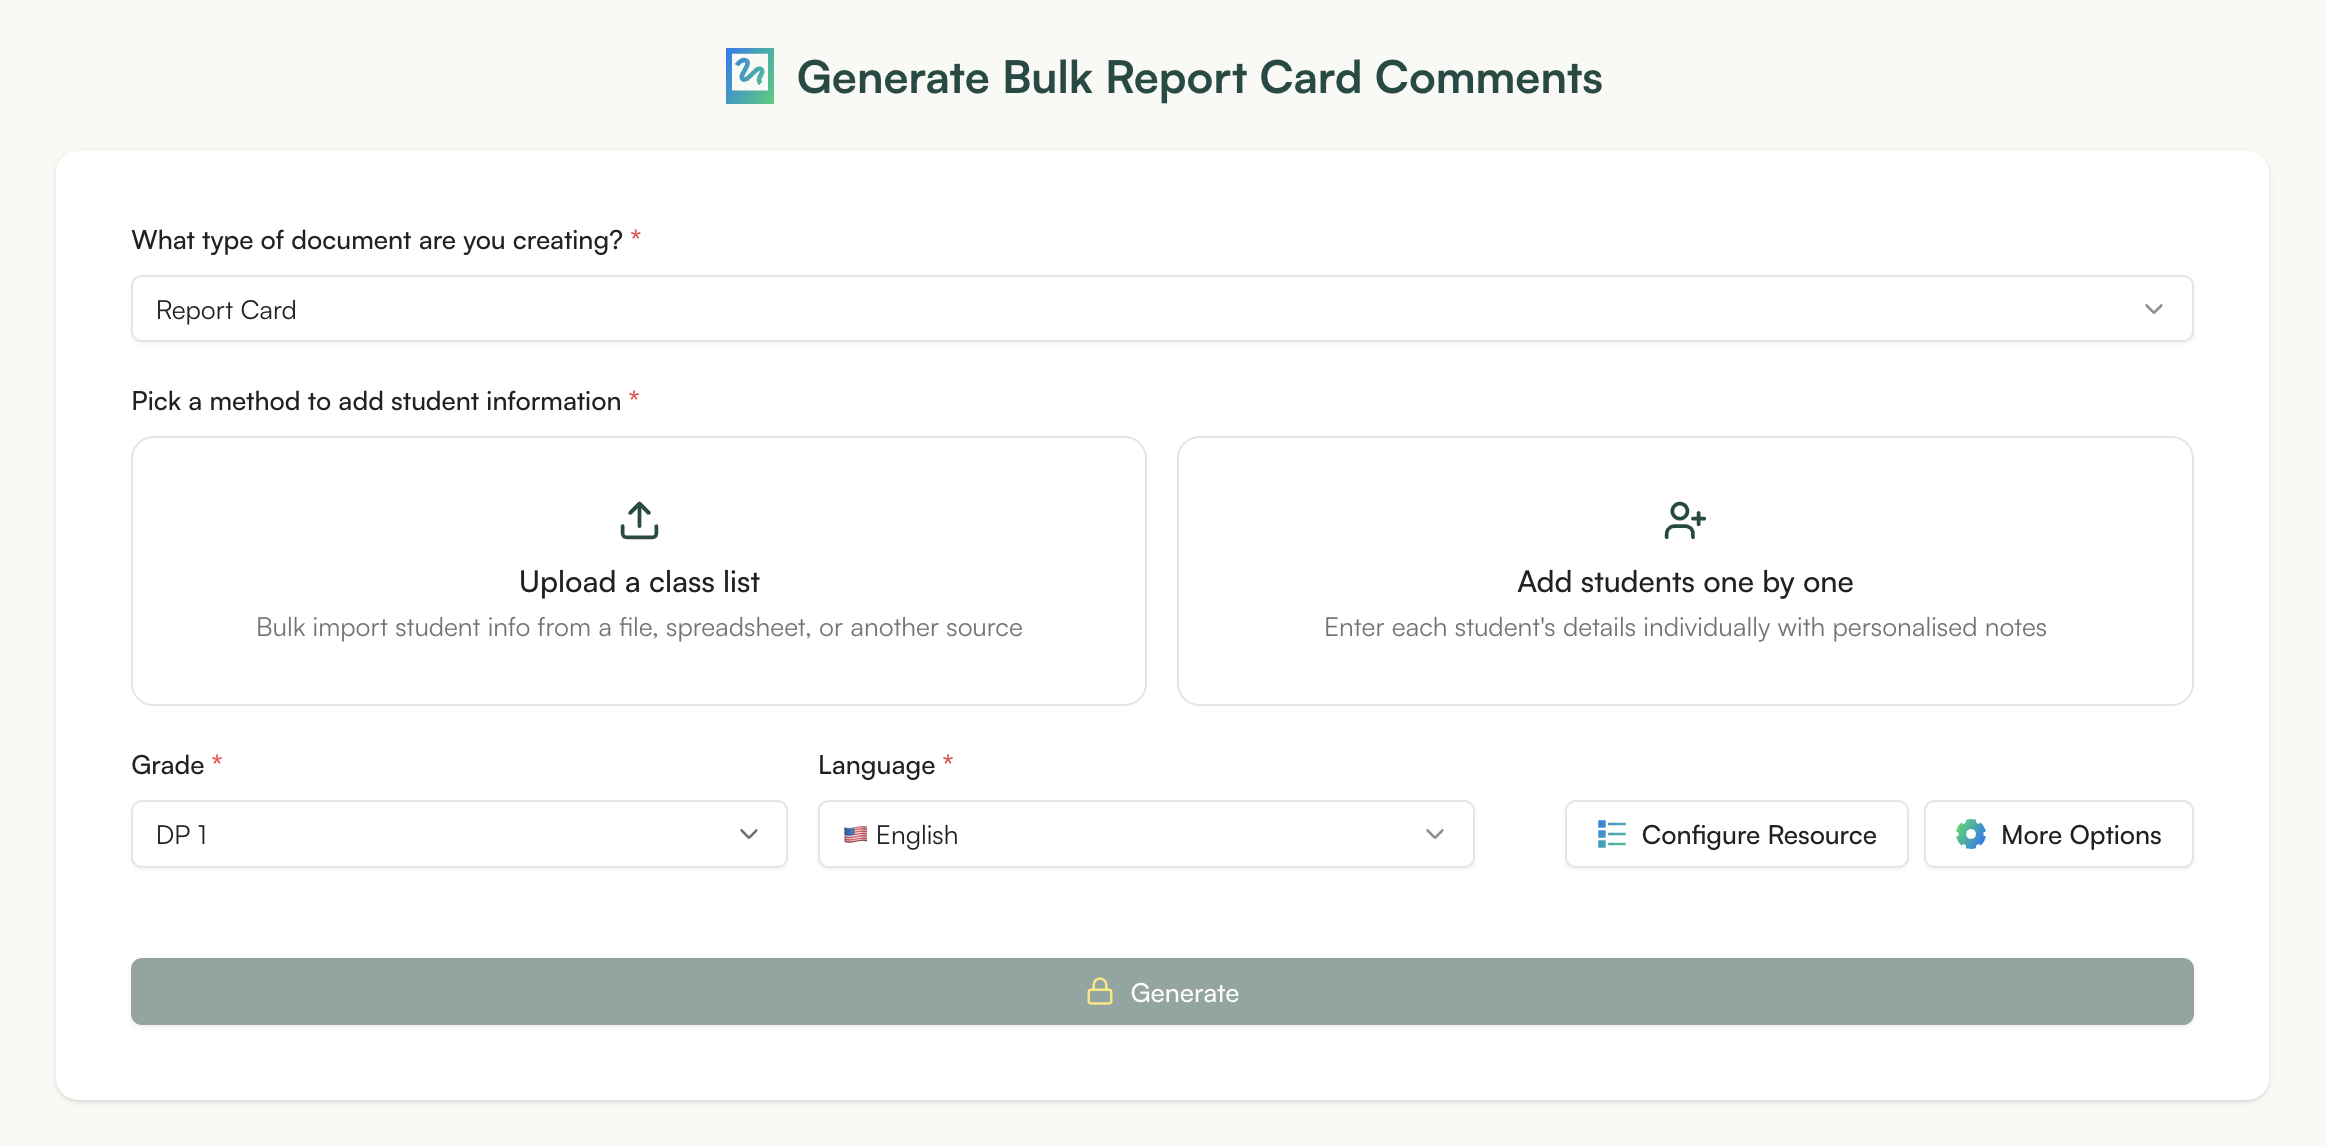
Task: Click the required asterisk next to 'Grade'
Action: (216, 762)
